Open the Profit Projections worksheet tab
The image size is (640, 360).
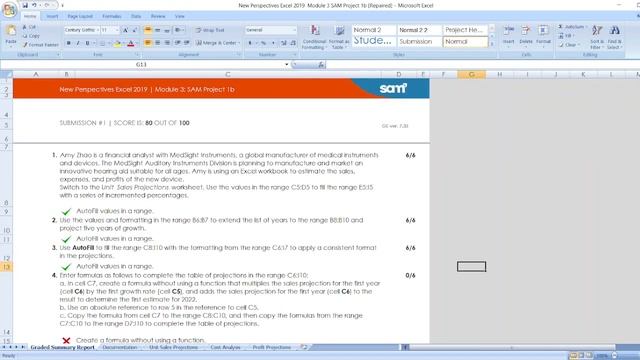[272, 347]
